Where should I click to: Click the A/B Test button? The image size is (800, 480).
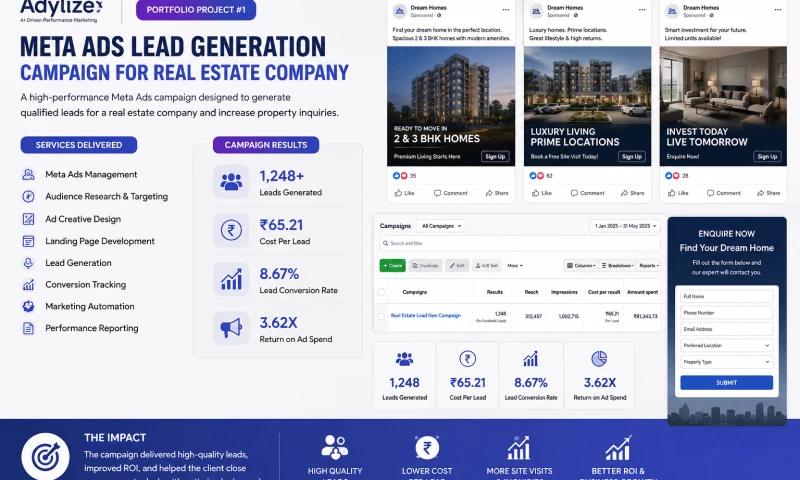tap(487, 266)
